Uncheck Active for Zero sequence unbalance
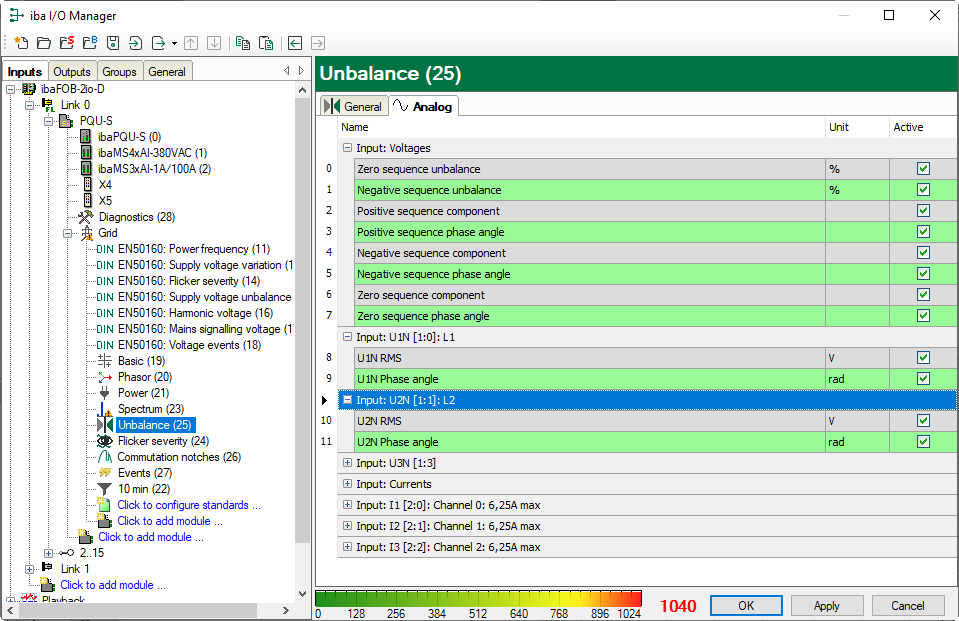959x621 pixels. point(923,169)
